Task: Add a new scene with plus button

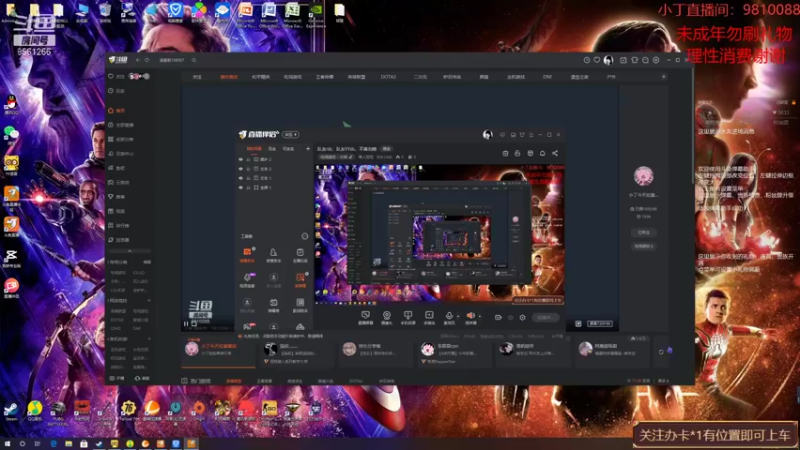Action: [x=308, y=149]
